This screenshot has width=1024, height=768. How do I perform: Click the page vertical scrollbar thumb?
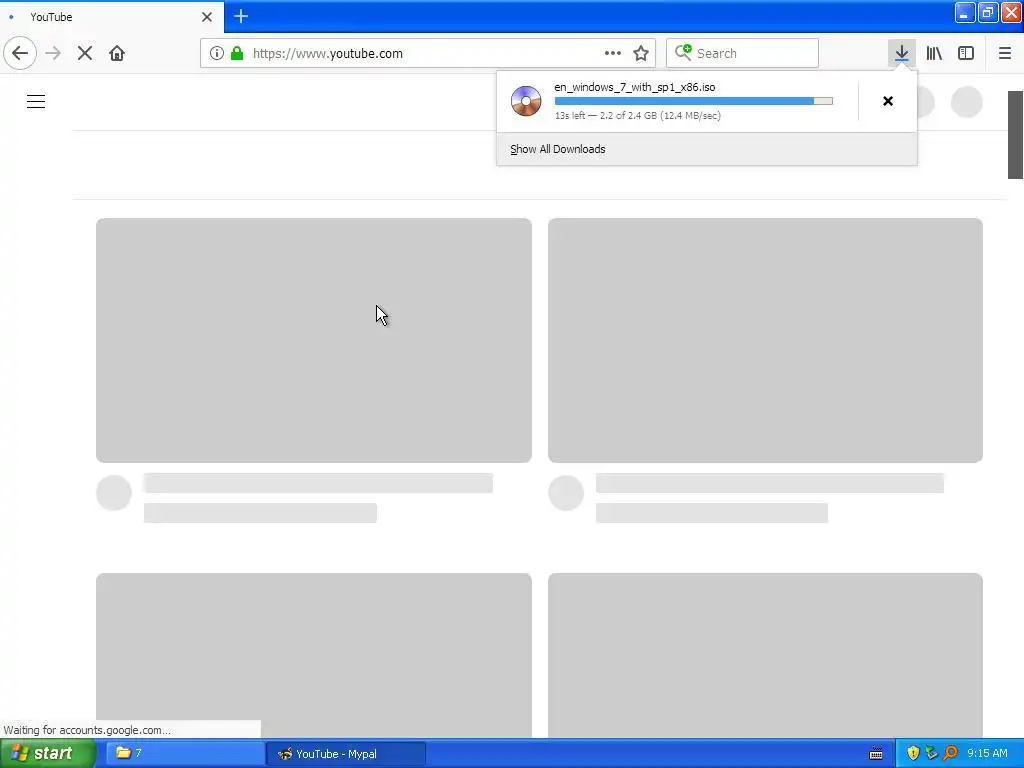pyautogui.click(x=1016, y=135)
